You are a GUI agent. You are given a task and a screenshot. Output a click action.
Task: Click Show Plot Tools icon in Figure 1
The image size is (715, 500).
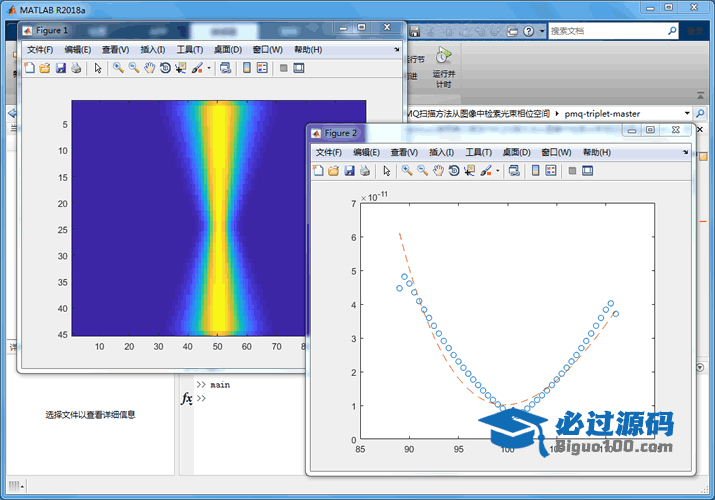point(299,68)
